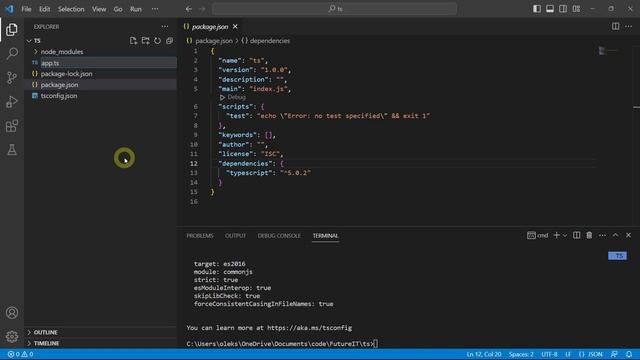Click the cmd terminal shell label
640x360 pixels.
pos(537,236)
